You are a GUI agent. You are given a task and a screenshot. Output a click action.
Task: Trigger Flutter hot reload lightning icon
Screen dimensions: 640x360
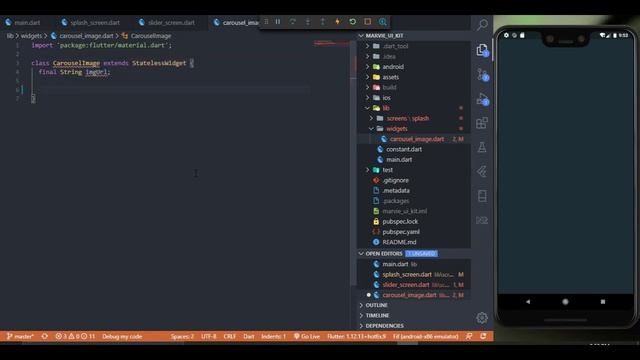point(338,22)
